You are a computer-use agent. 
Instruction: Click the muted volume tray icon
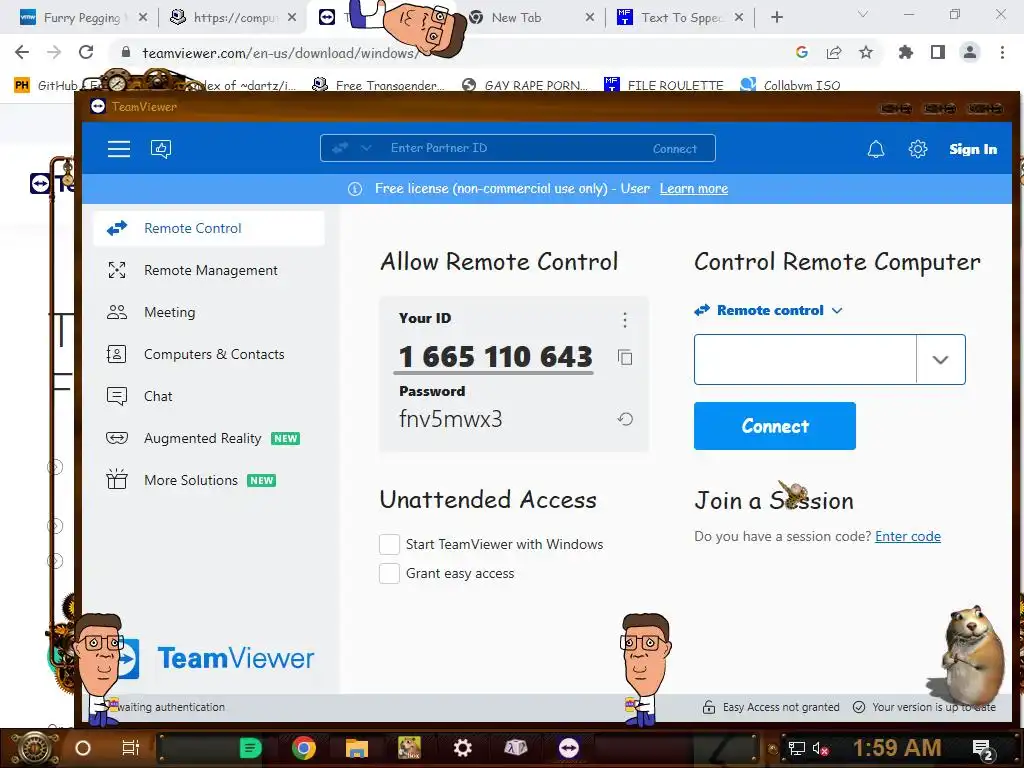pyautogui.click(x=820, y=748)
